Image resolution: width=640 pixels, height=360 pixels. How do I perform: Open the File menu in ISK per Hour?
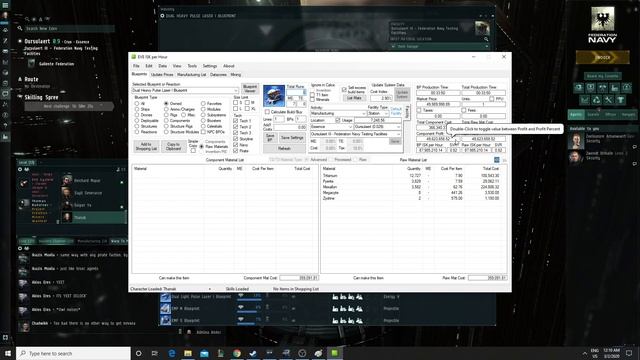[136, 66]
